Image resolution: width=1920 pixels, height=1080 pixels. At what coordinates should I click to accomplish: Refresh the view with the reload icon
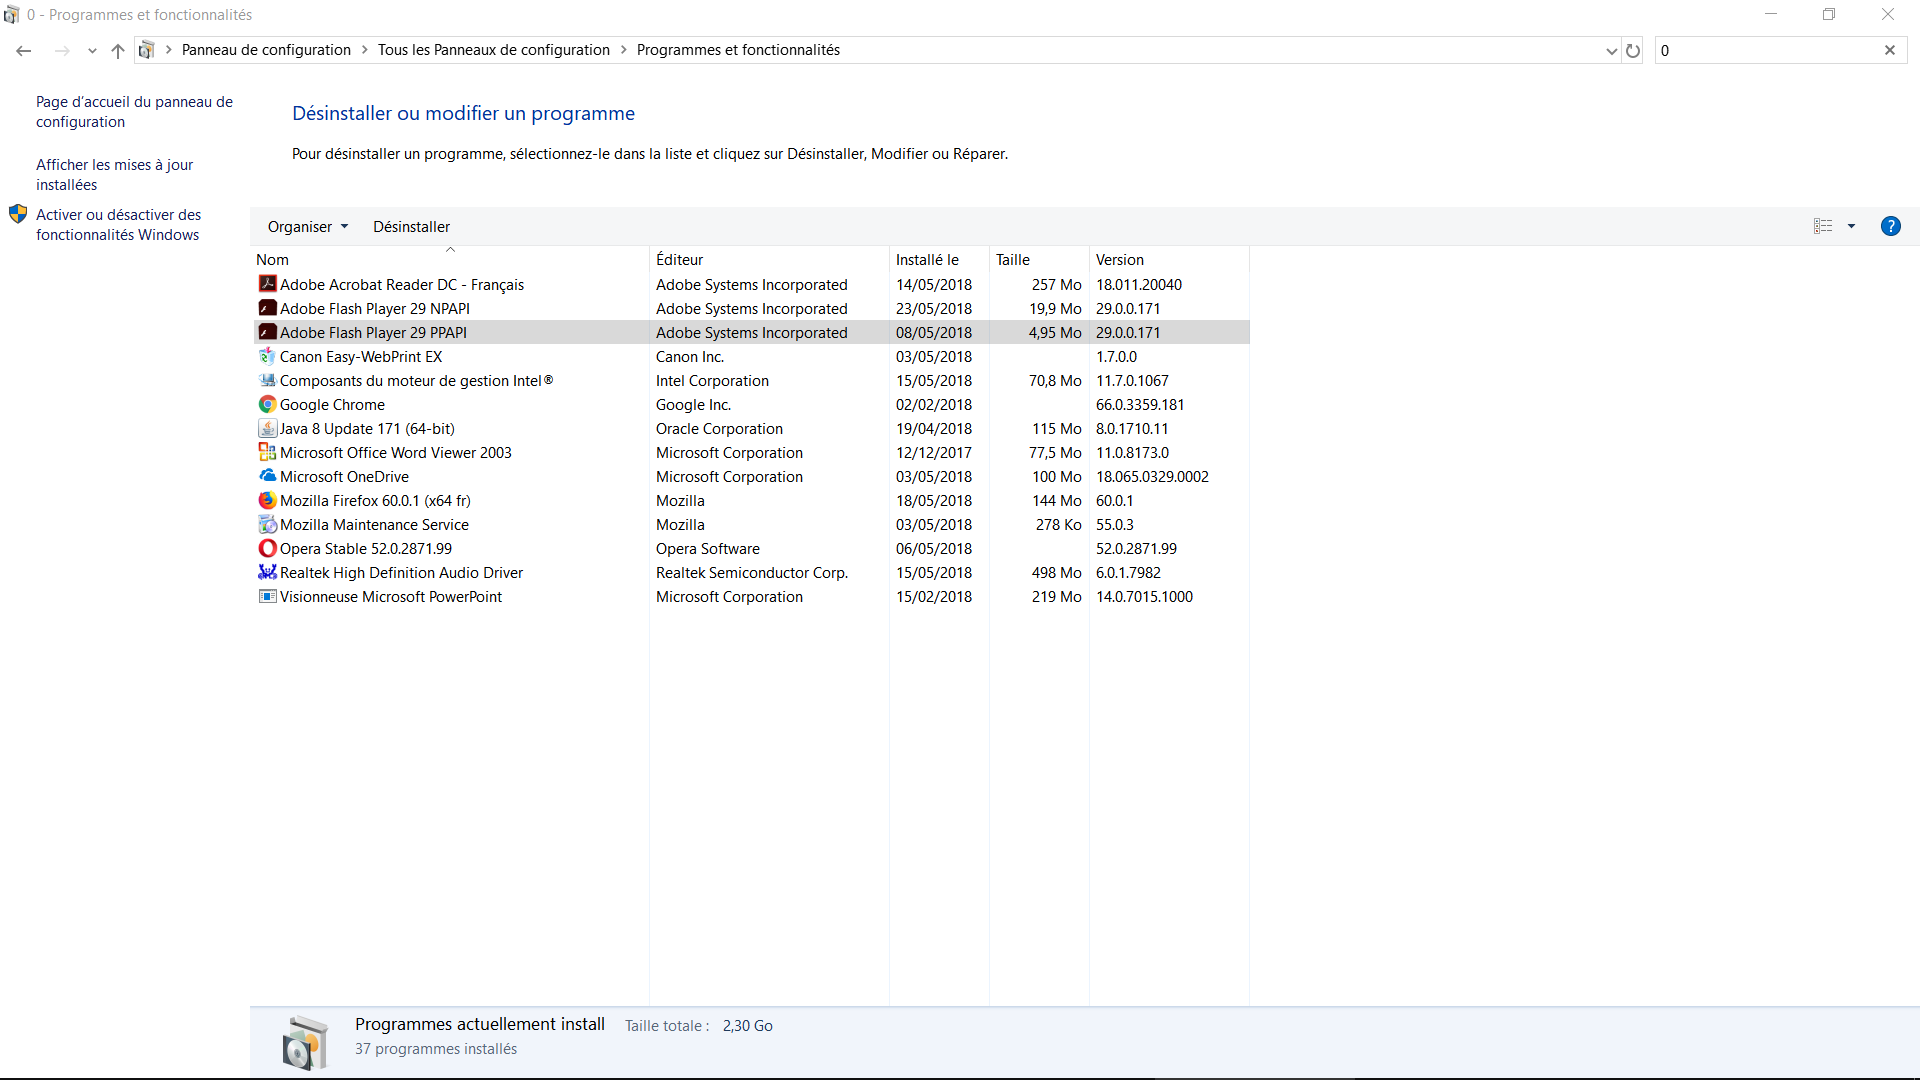[x=1633, y=50]
